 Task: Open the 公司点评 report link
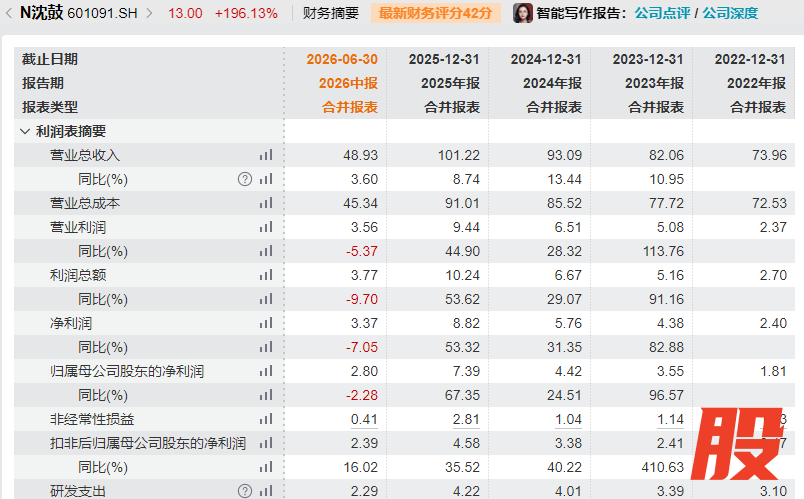click(662, 13)
